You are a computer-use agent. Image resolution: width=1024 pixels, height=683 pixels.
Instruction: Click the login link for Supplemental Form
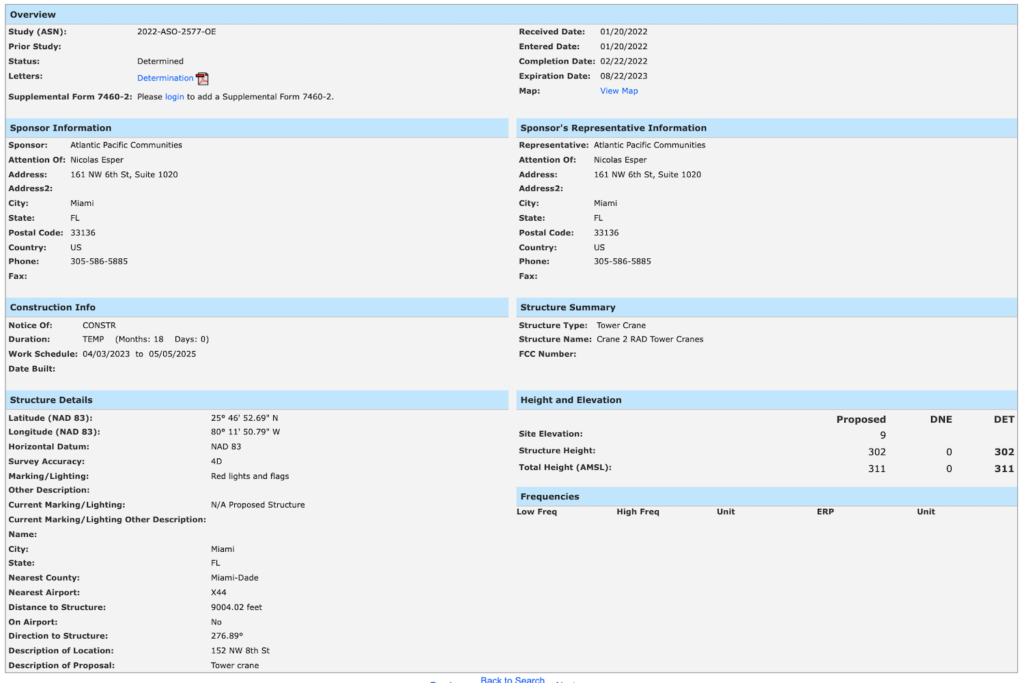174,97
